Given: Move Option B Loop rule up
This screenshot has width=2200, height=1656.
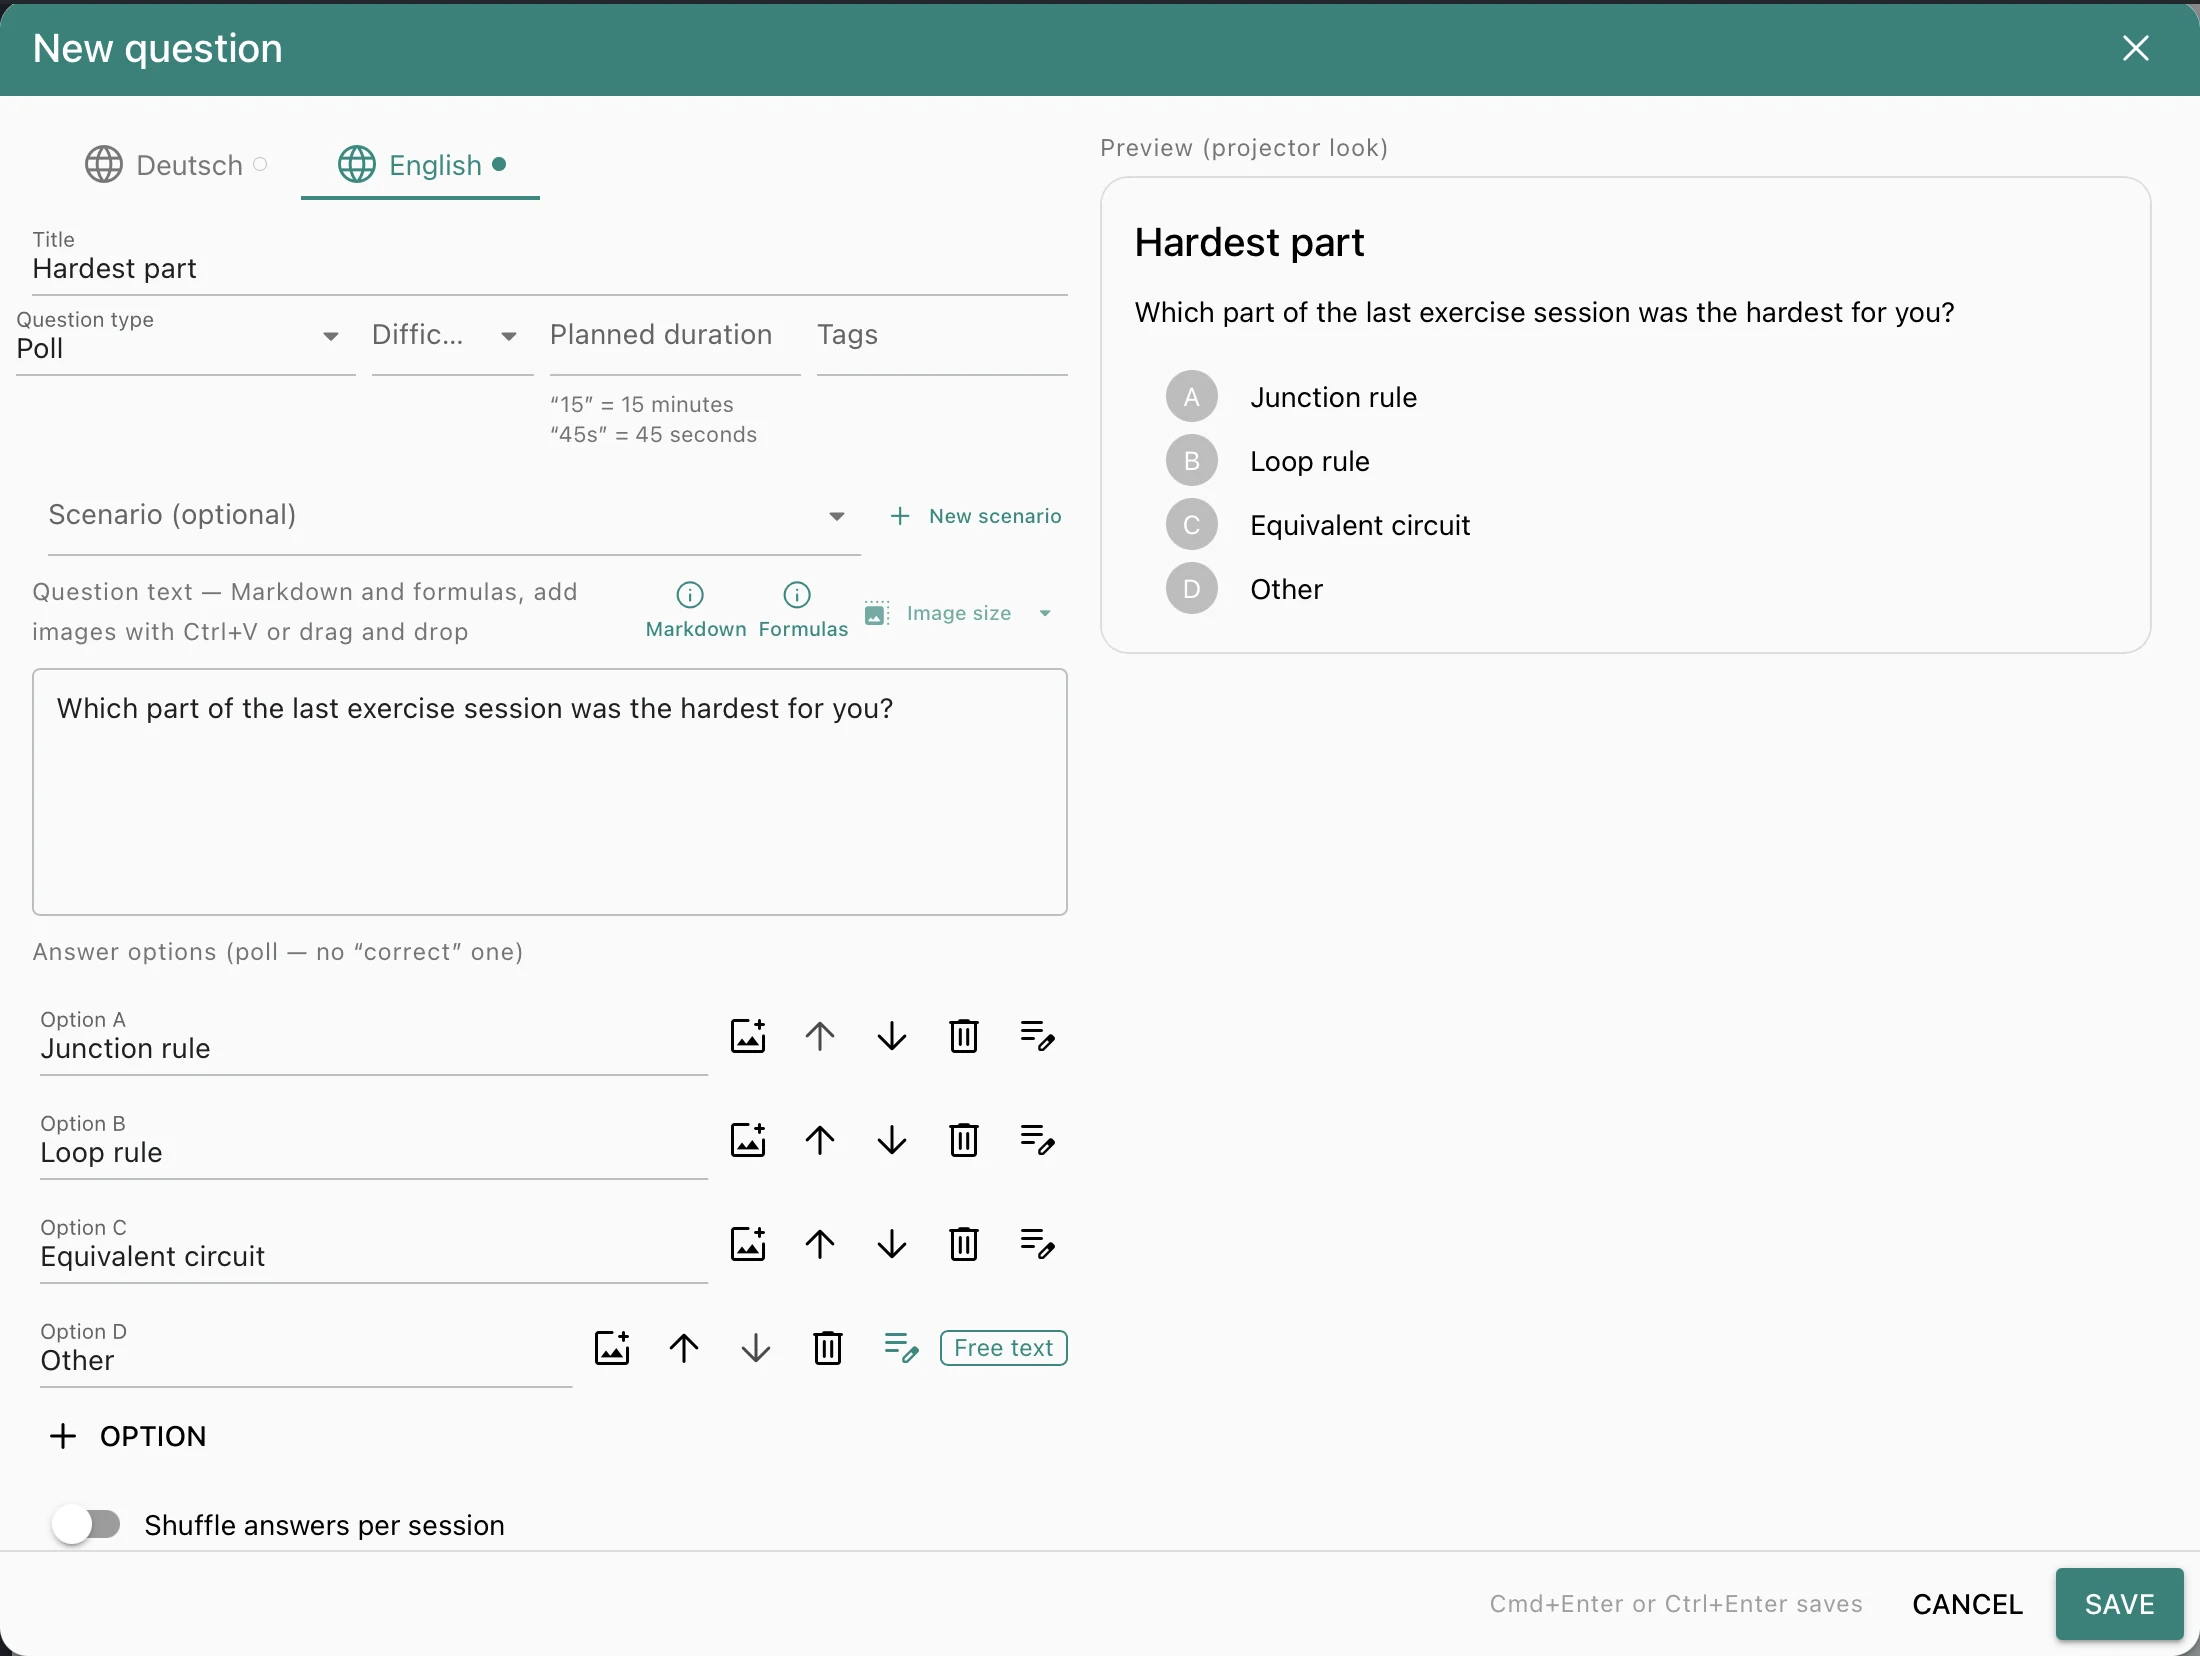Looking at the screenshot, I should pyautogui.click(x=820, y=1140).
